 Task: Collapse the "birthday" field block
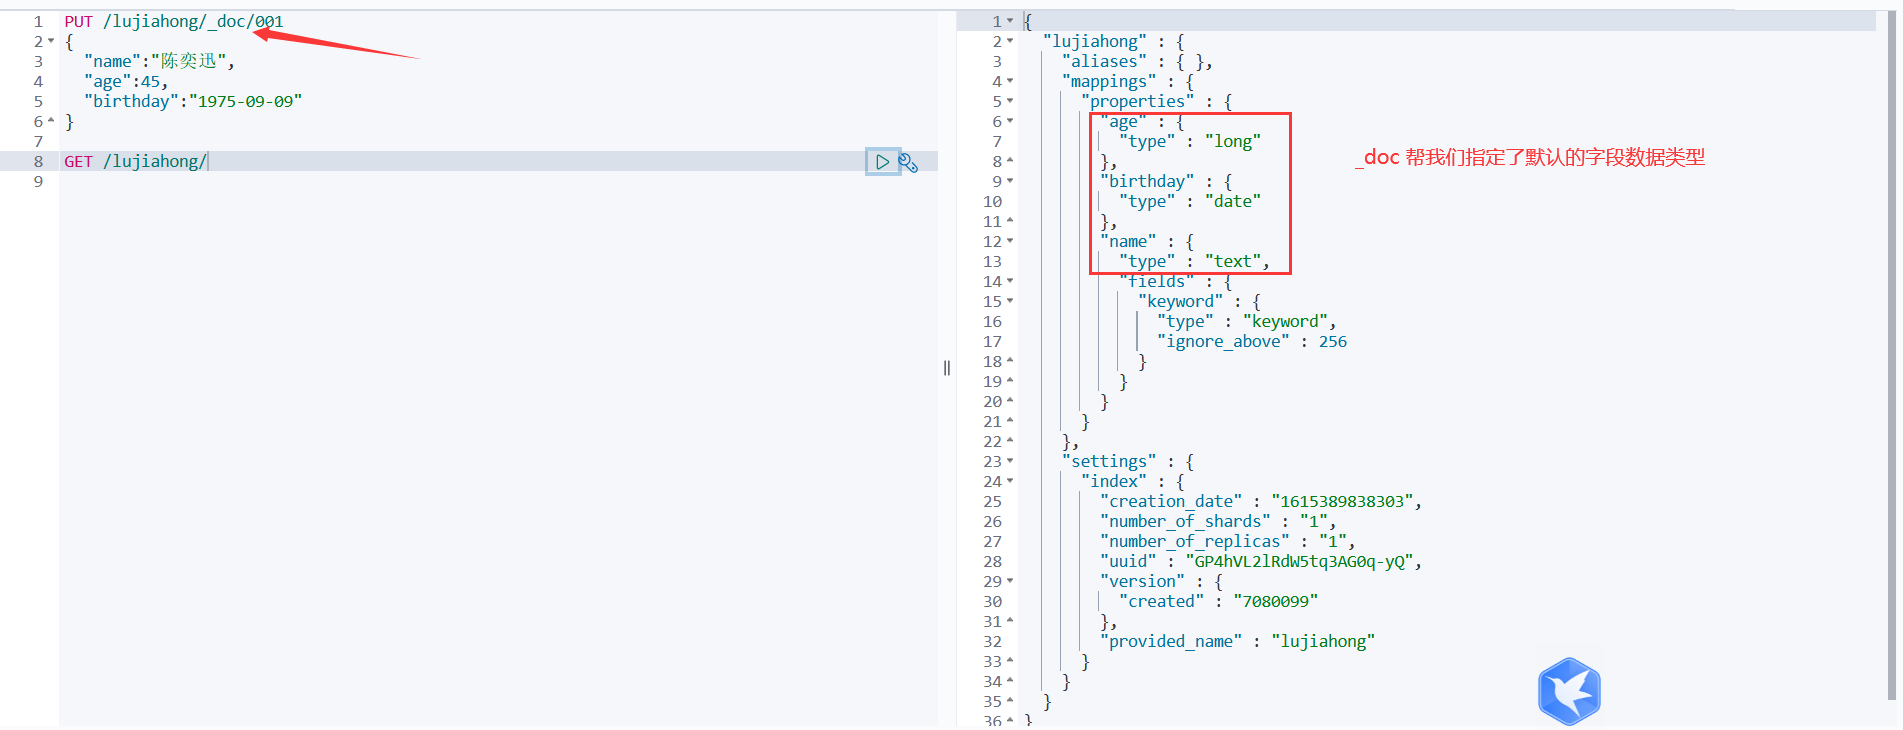[1010, 182]
